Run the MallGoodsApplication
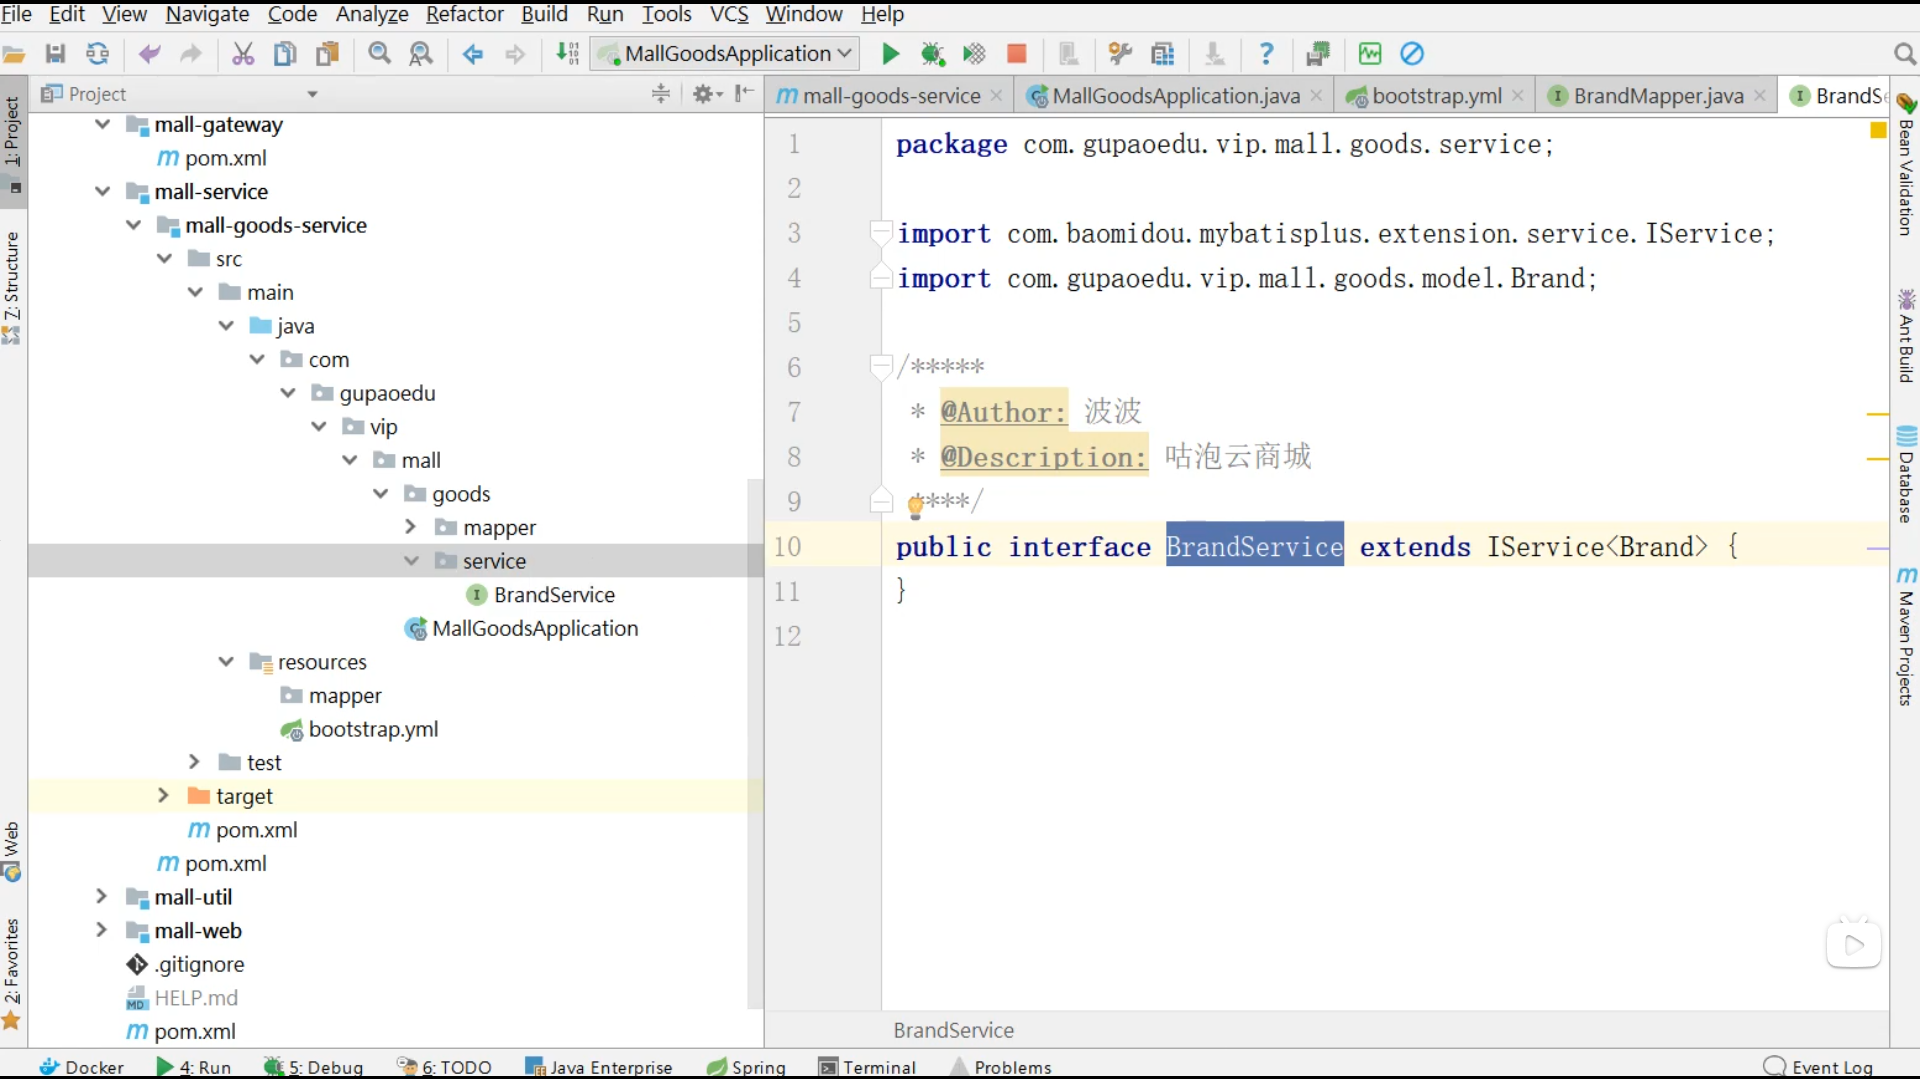Screen dimensions: 1920x1079 pos(889,53)
